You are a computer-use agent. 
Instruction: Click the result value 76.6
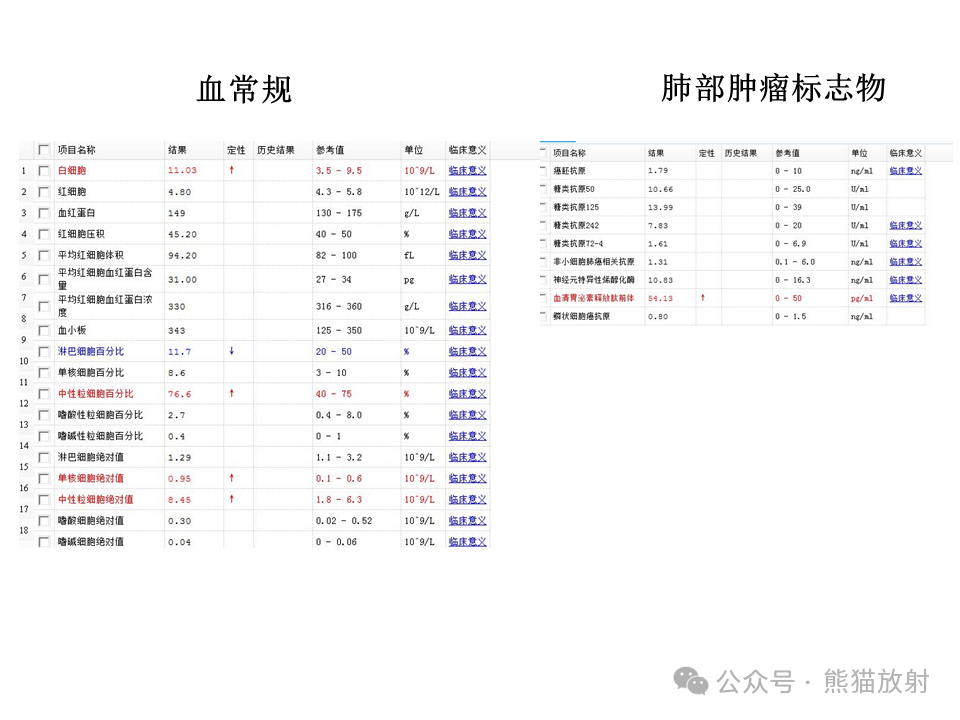[179, 394]
